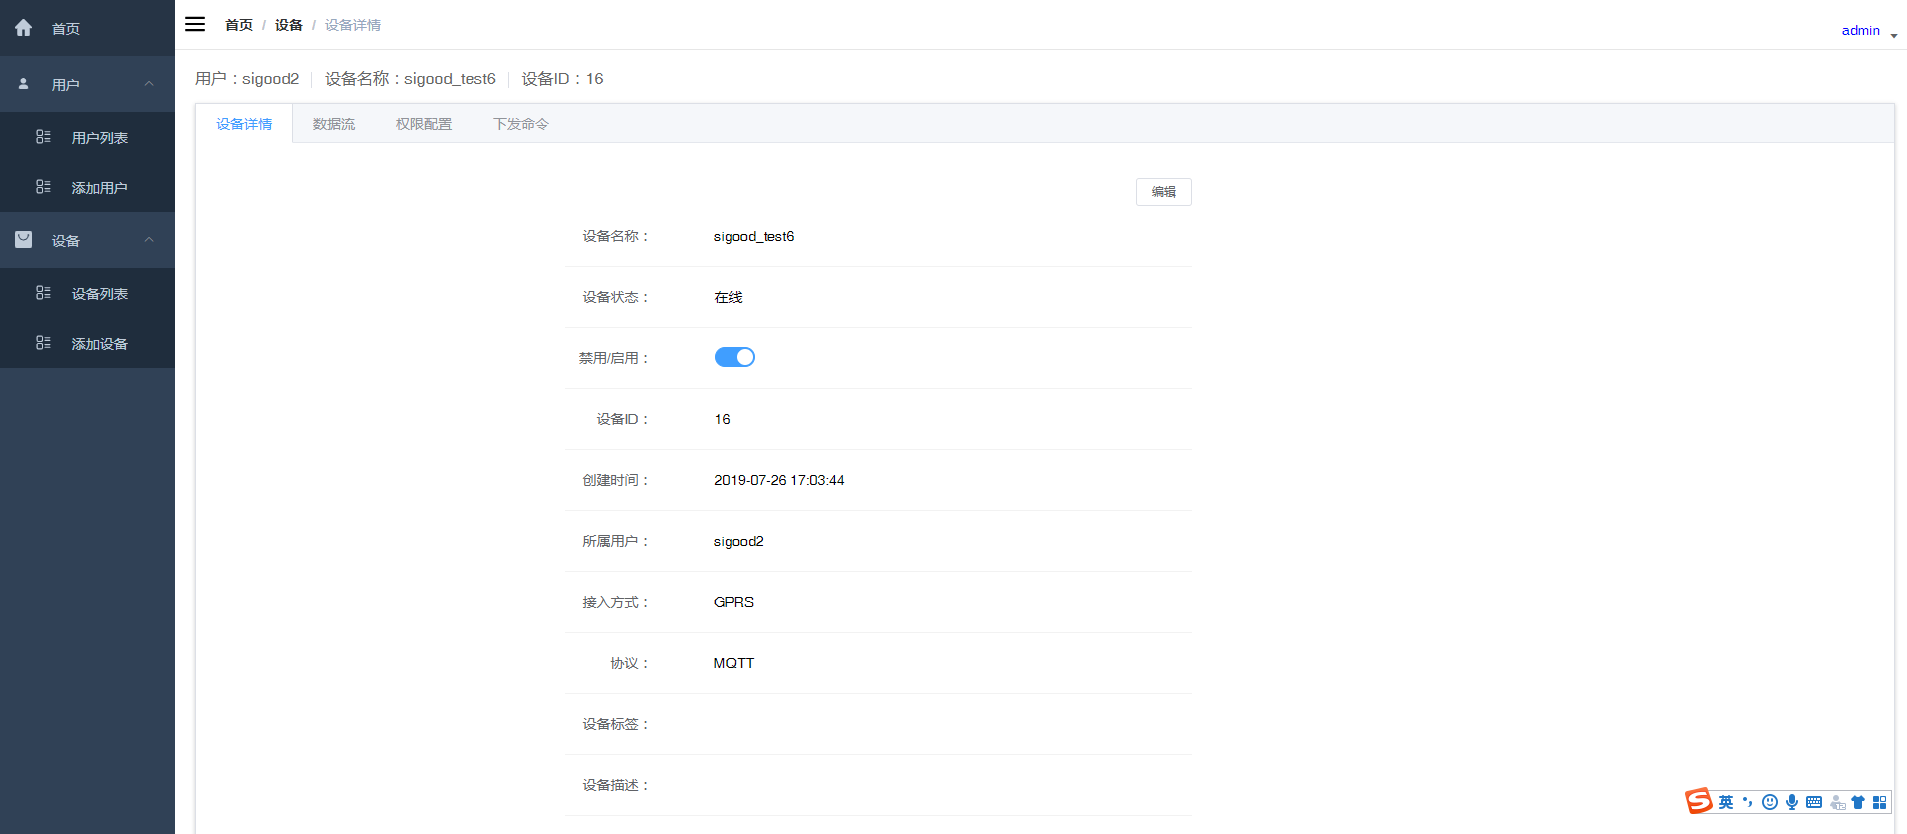Image resolution: width=1907 pixels, height=834 pixels.
Task: Open 添加设备 in the sidebar
Action: click(x=87, y=343)
